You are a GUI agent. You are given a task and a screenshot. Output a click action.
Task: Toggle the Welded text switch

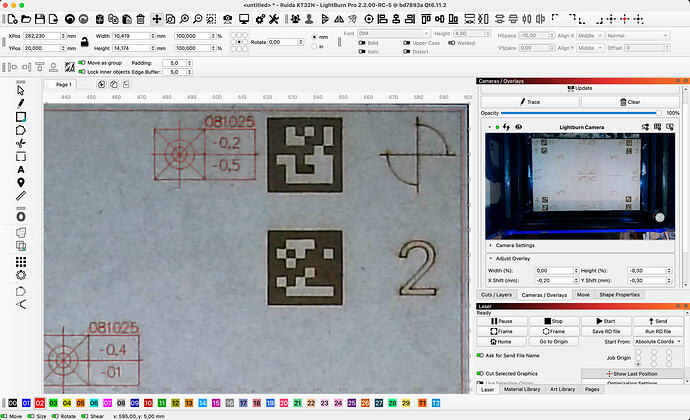coord(451,43)
